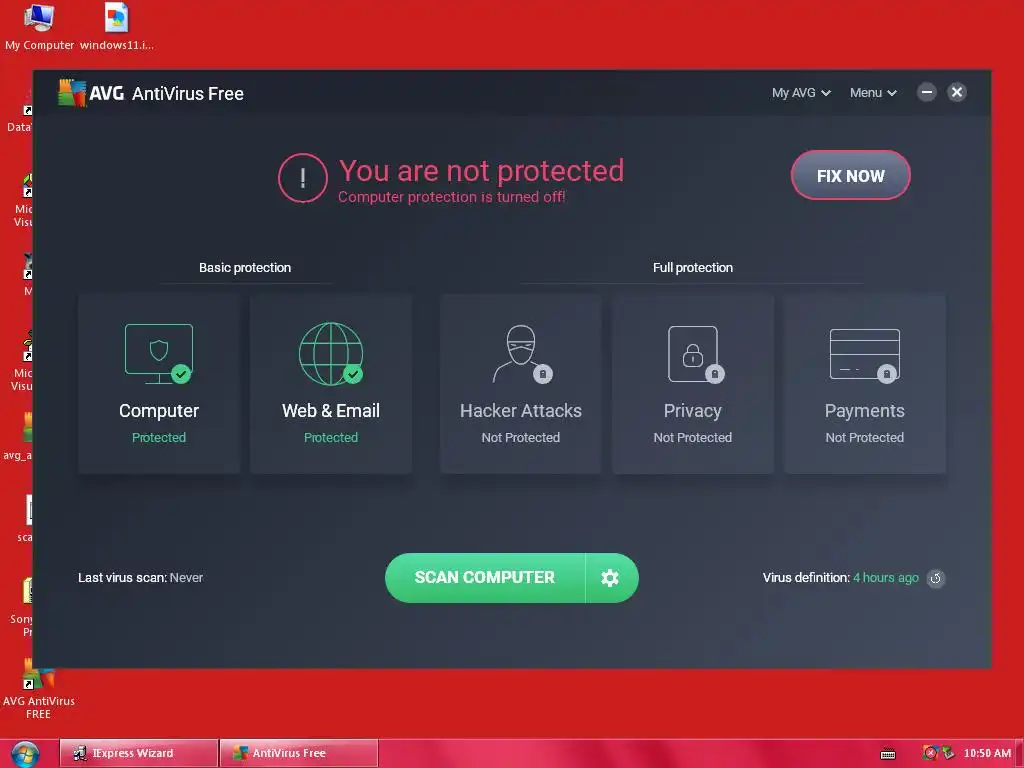
Task: Click the keyboard icon in system tray
Action: (x=888, y=754)
